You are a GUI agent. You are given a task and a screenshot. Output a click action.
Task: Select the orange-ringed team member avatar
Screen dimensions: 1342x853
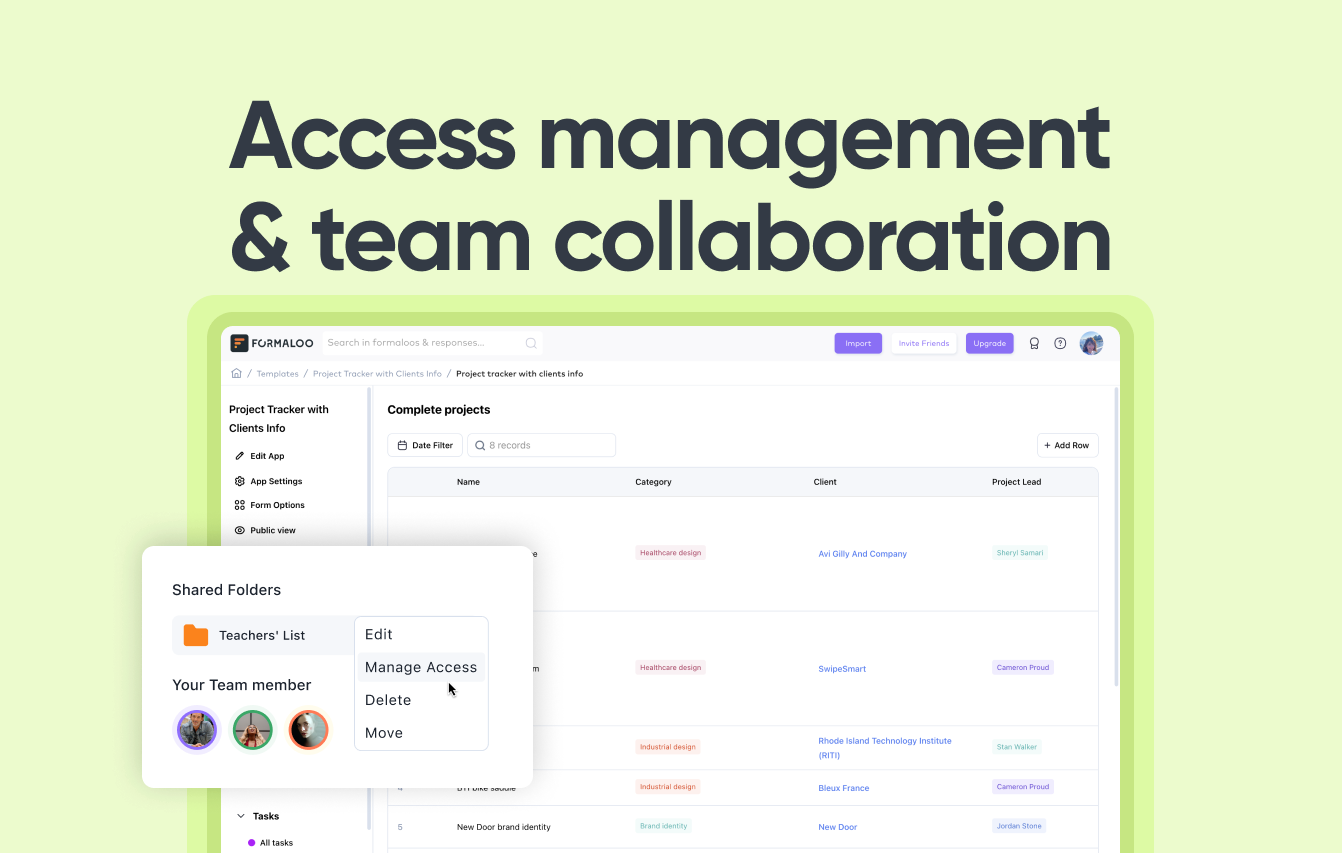pos(309,730)
